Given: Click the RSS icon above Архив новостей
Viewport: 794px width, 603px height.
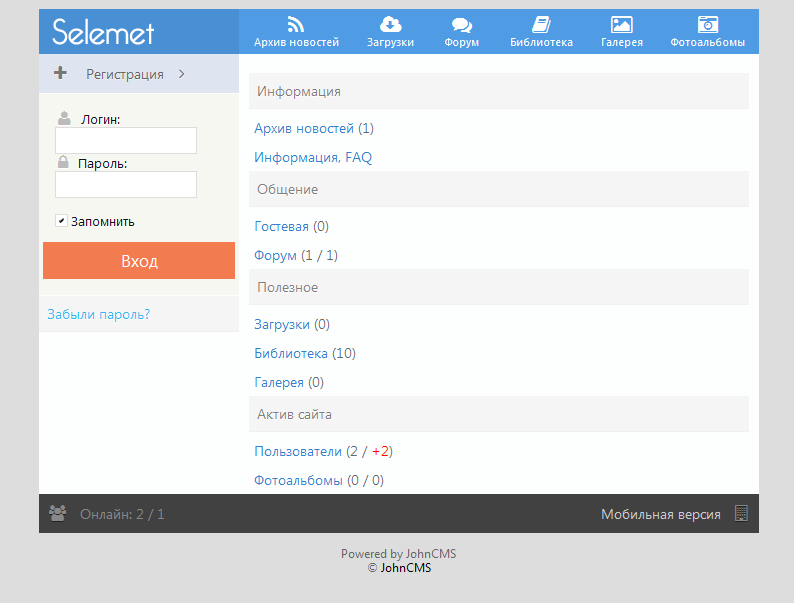Looking at the screenshot, I should pos(296,24).
